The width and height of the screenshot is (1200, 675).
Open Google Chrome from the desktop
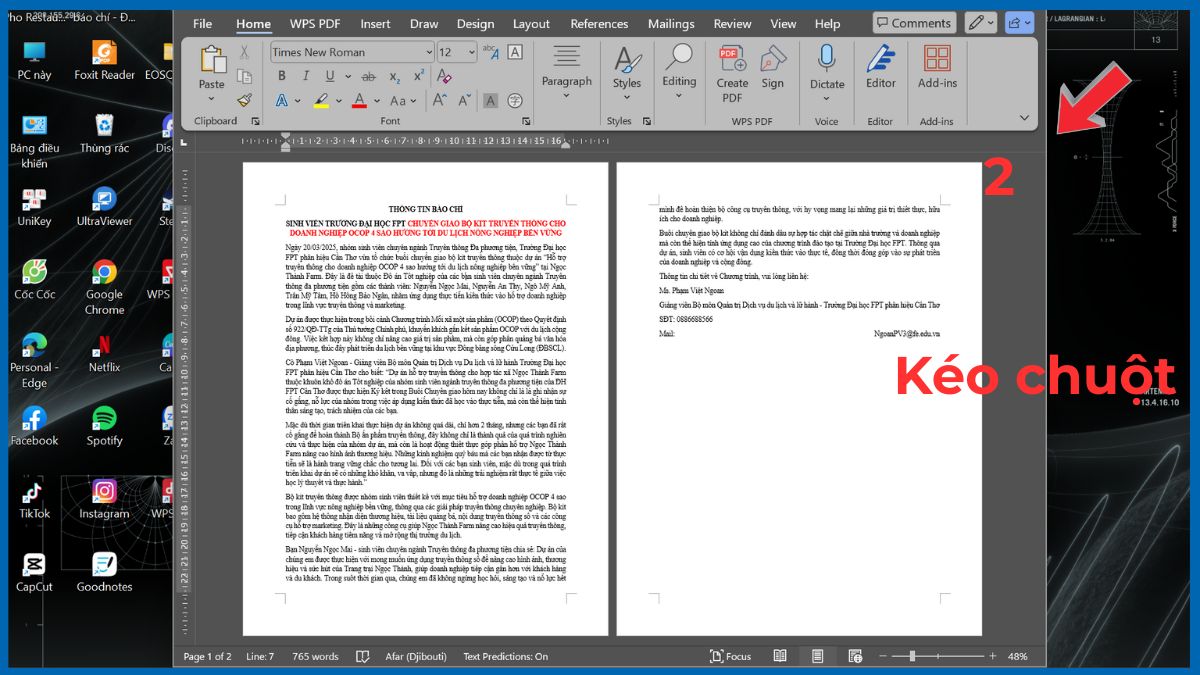(x=104, y=287)
